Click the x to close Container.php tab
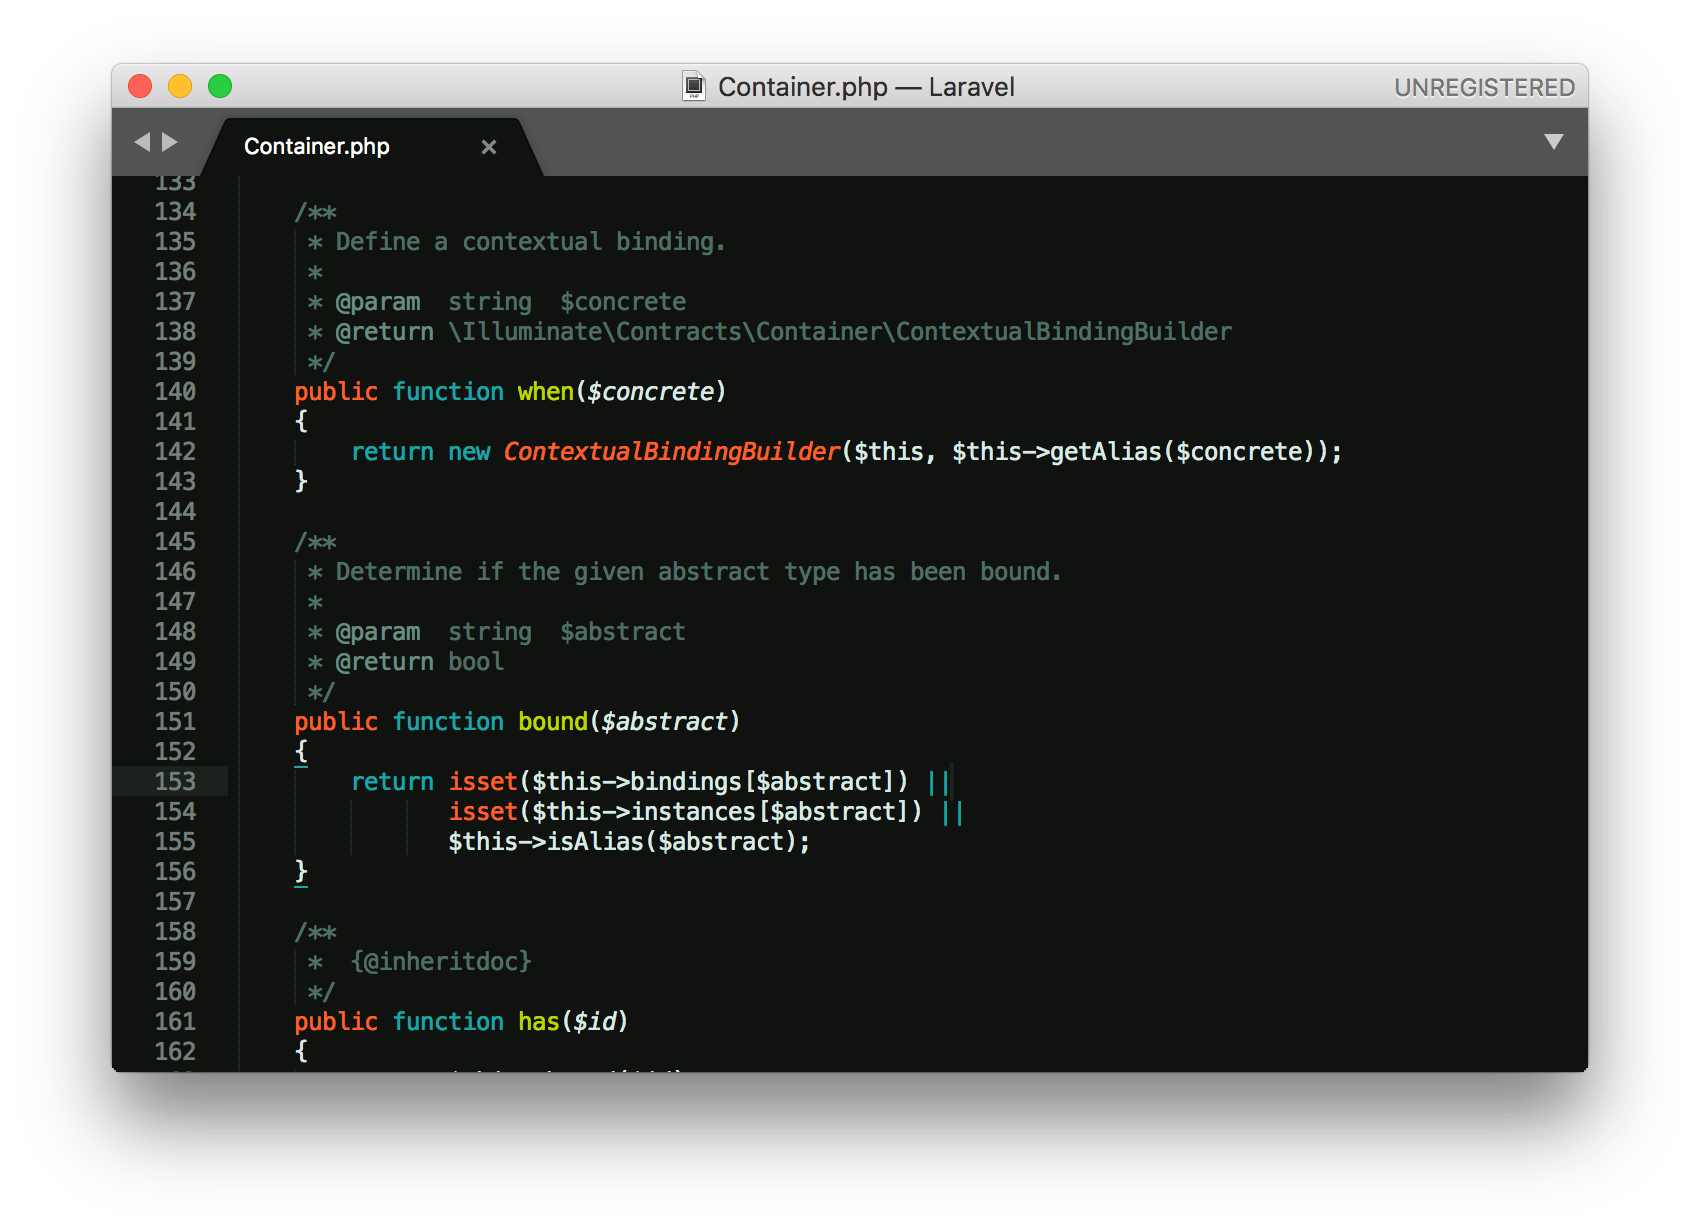Screen dimensions: 1700x1232 point(489,147)
